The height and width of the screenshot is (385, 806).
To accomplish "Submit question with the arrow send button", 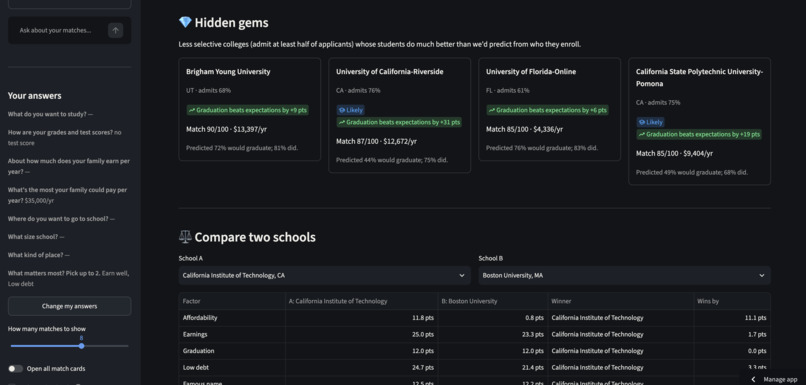I will (x=115, y=30).
